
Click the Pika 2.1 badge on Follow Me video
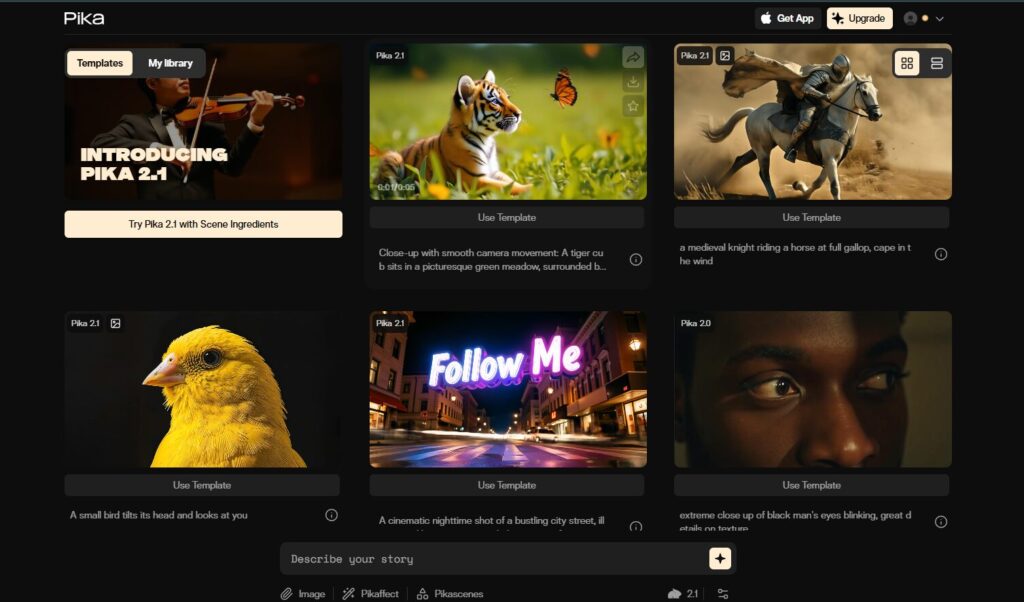click(x=390, y=323)
